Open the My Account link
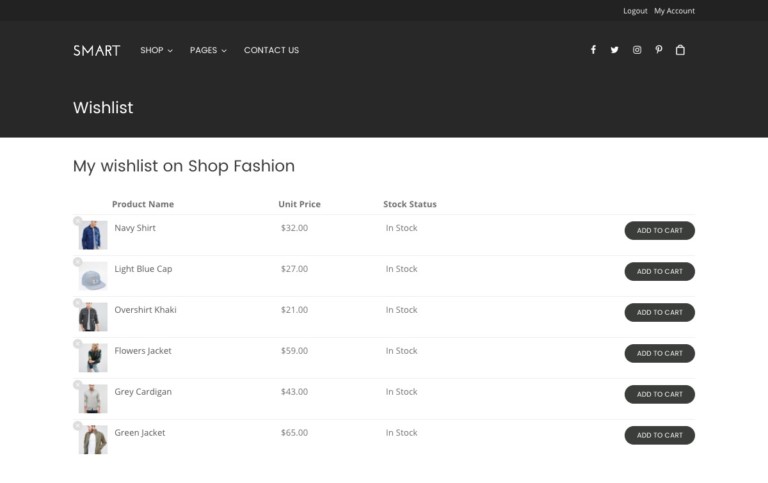The height and width of the screenshot is (483, 768). click(x=674, y=11)
